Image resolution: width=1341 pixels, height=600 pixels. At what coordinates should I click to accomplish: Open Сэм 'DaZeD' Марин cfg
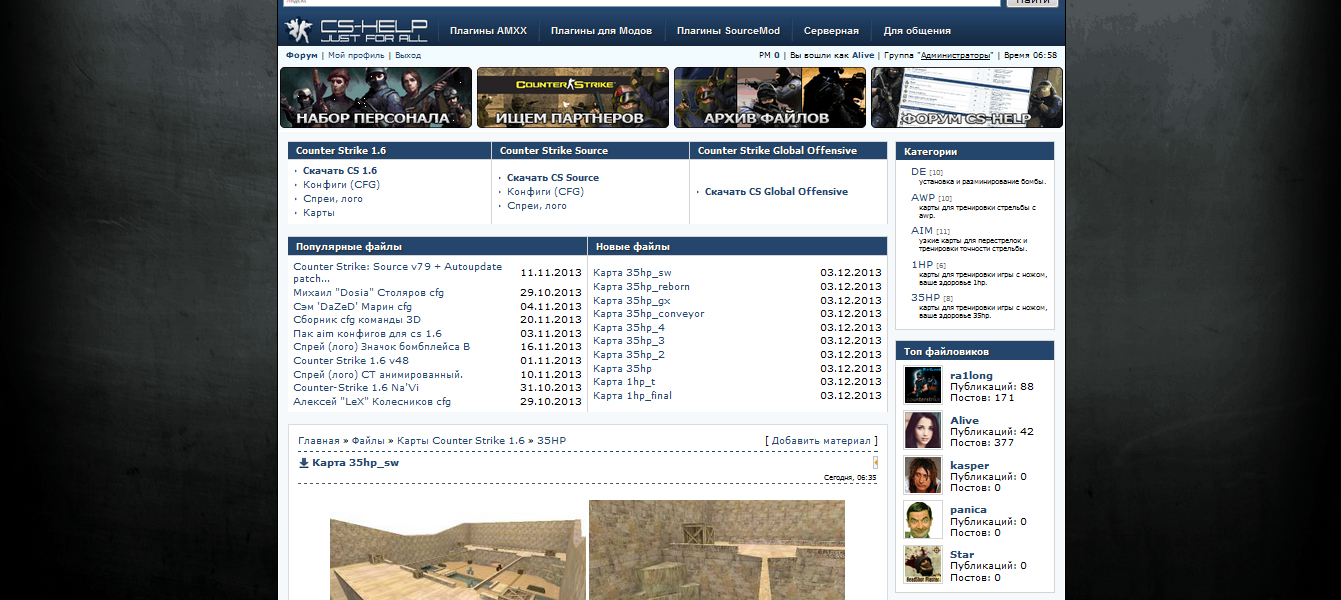pyautogui.click(x=352, y=307)
